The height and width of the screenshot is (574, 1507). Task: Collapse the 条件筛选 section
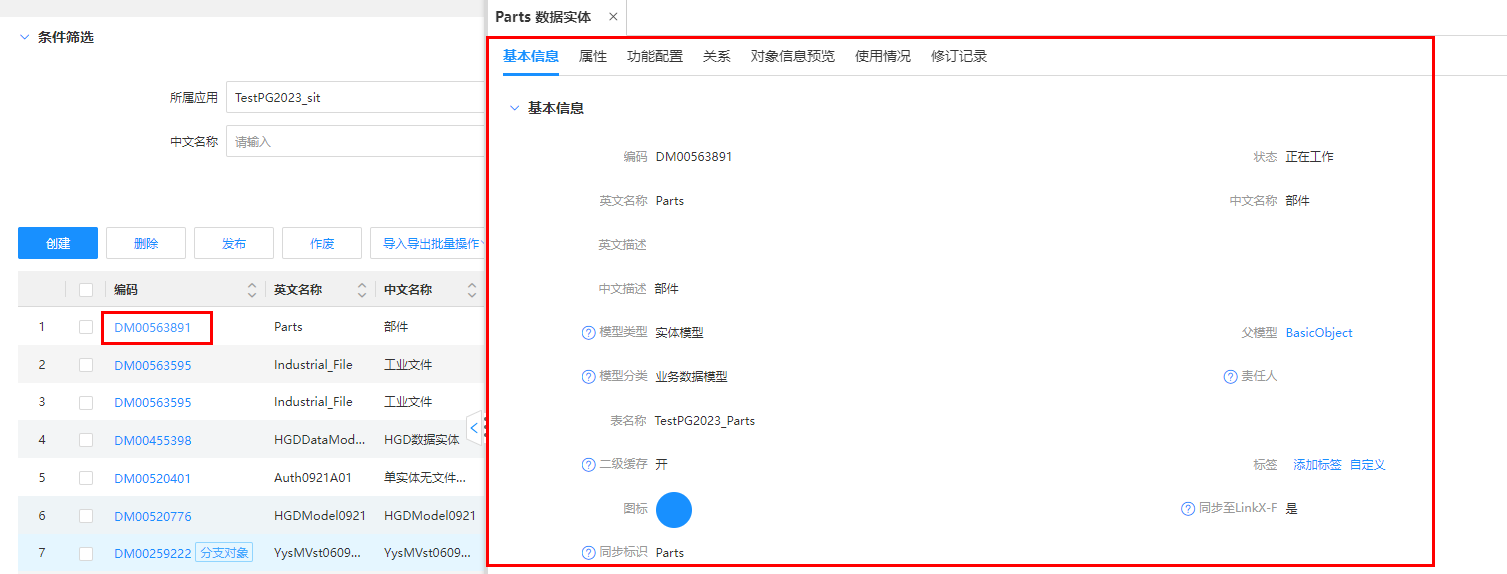point(25,37)
